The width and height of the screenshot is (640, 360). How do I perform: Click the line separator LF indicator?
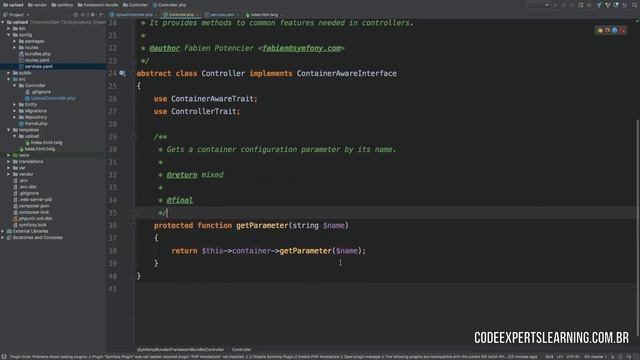tap(560, 357)
